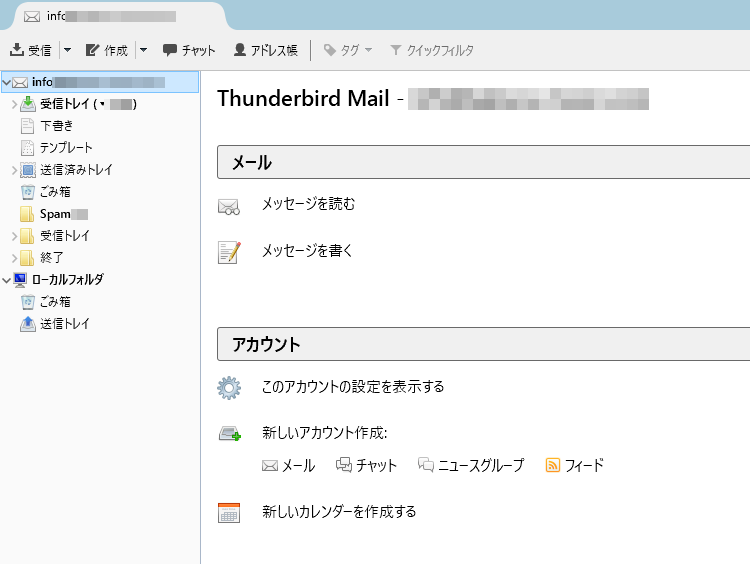Click the 作成 (Write) toolbar button
The width and height of the screenshot is (750, 564).
pyautogui.click(x=107, y=50)
